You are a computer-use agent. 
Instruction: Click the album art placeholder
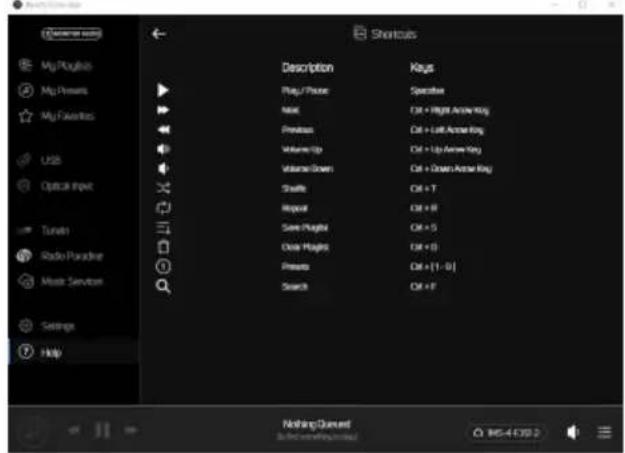coord(33,430)
